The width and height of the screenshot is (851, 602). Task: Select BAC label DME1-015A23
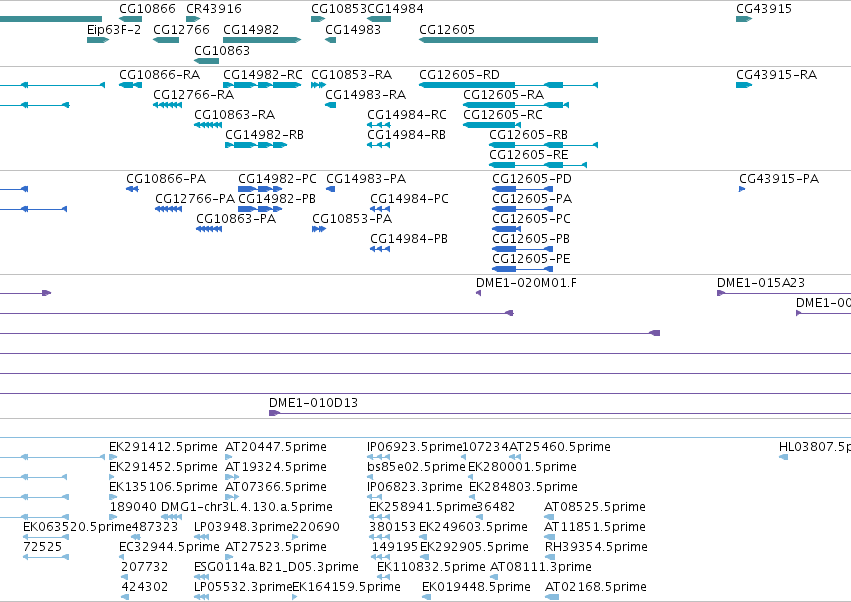click(761, 283)
